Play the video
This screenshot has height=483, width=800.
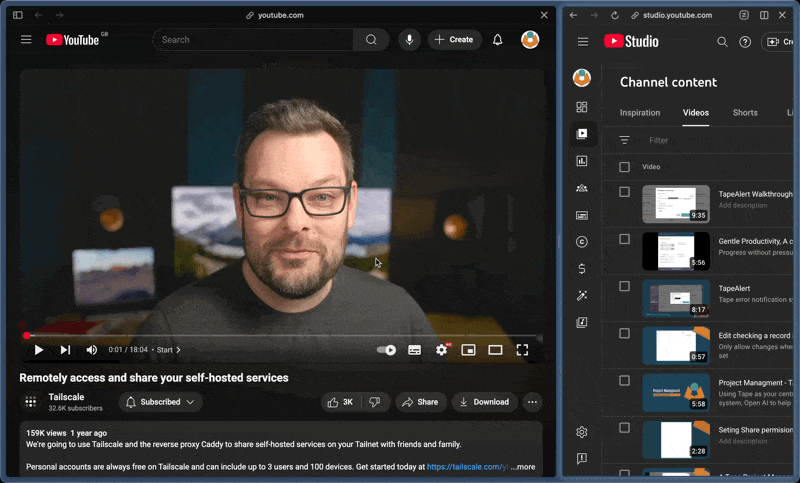[38, 350]
